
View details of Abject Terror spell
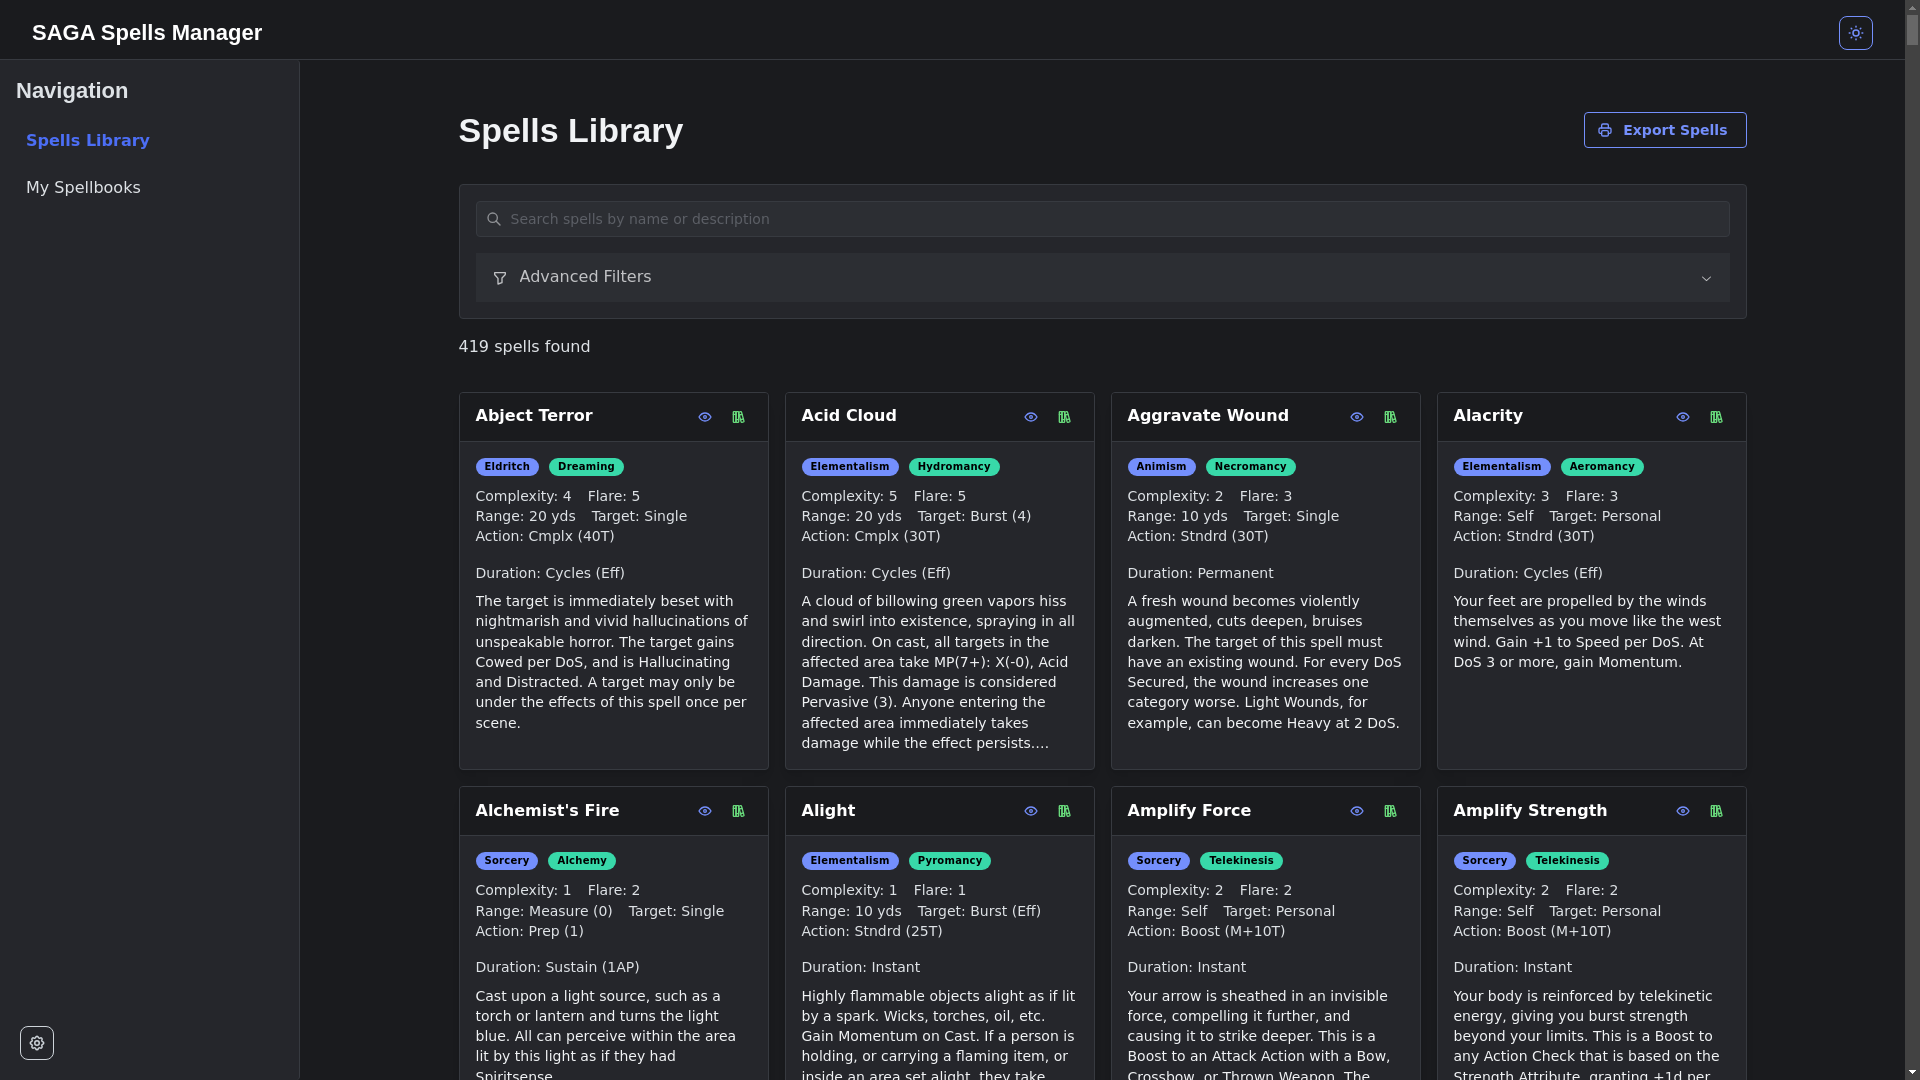[705, 417]
